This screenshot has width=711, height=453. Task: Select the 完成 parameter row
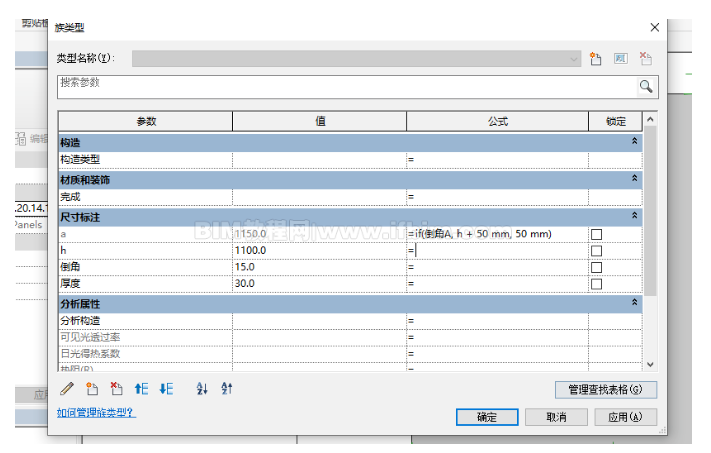tap(351, 197)
